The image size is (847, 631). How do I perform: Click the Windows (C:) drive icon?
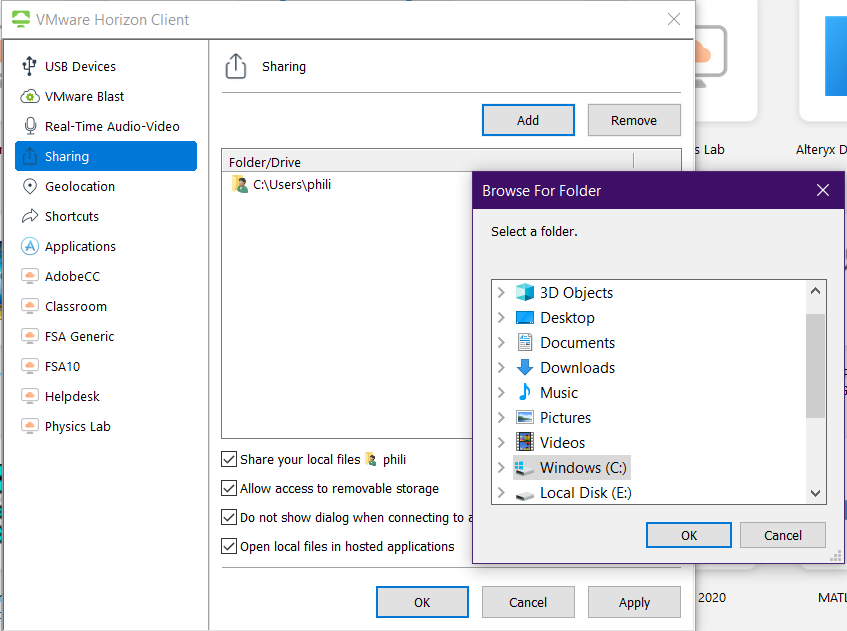[x=525, y=468]
